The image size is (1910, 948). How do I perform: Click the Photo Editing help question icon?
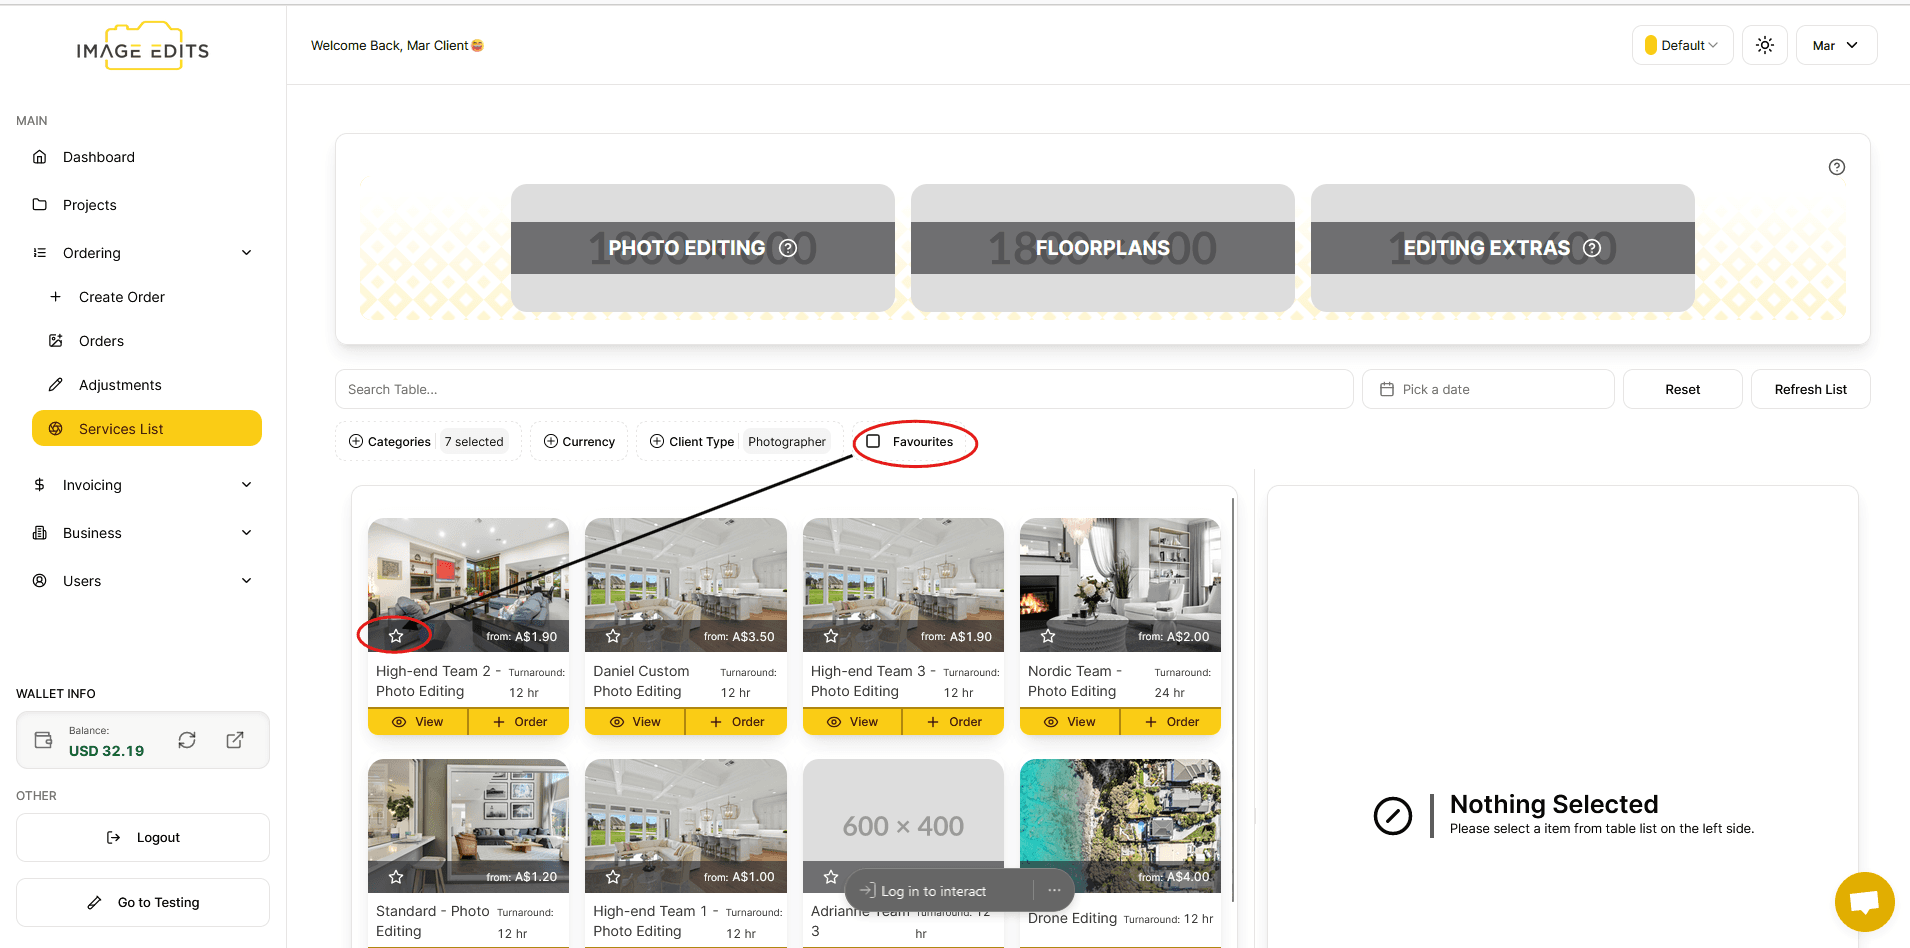[x=788, y=248]
